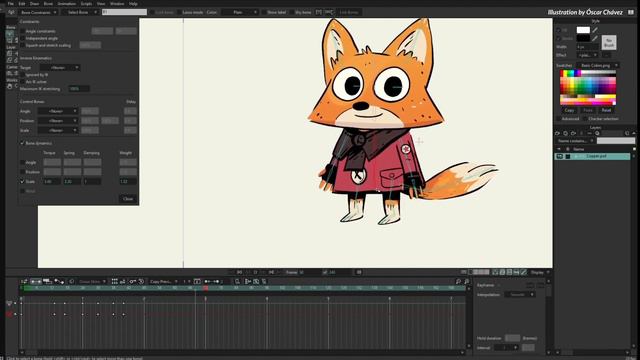Enable Independent angle checkbox

[x=22, y=38]
